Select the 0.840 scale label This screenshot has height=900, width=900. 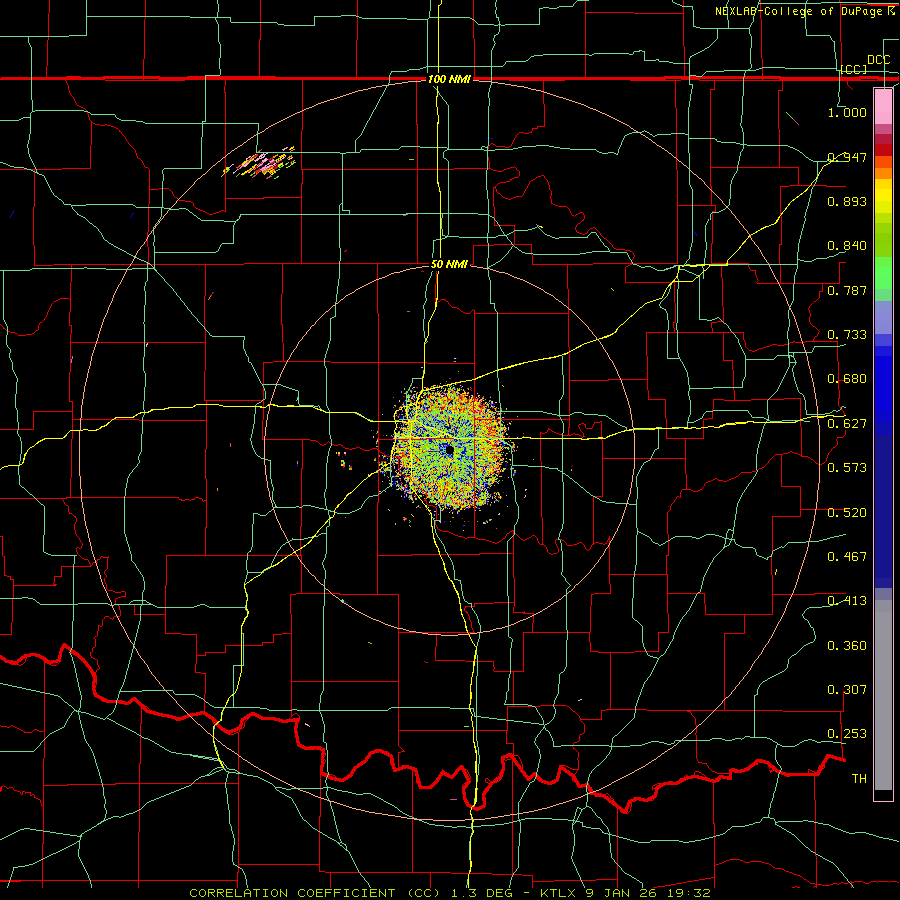847,246
